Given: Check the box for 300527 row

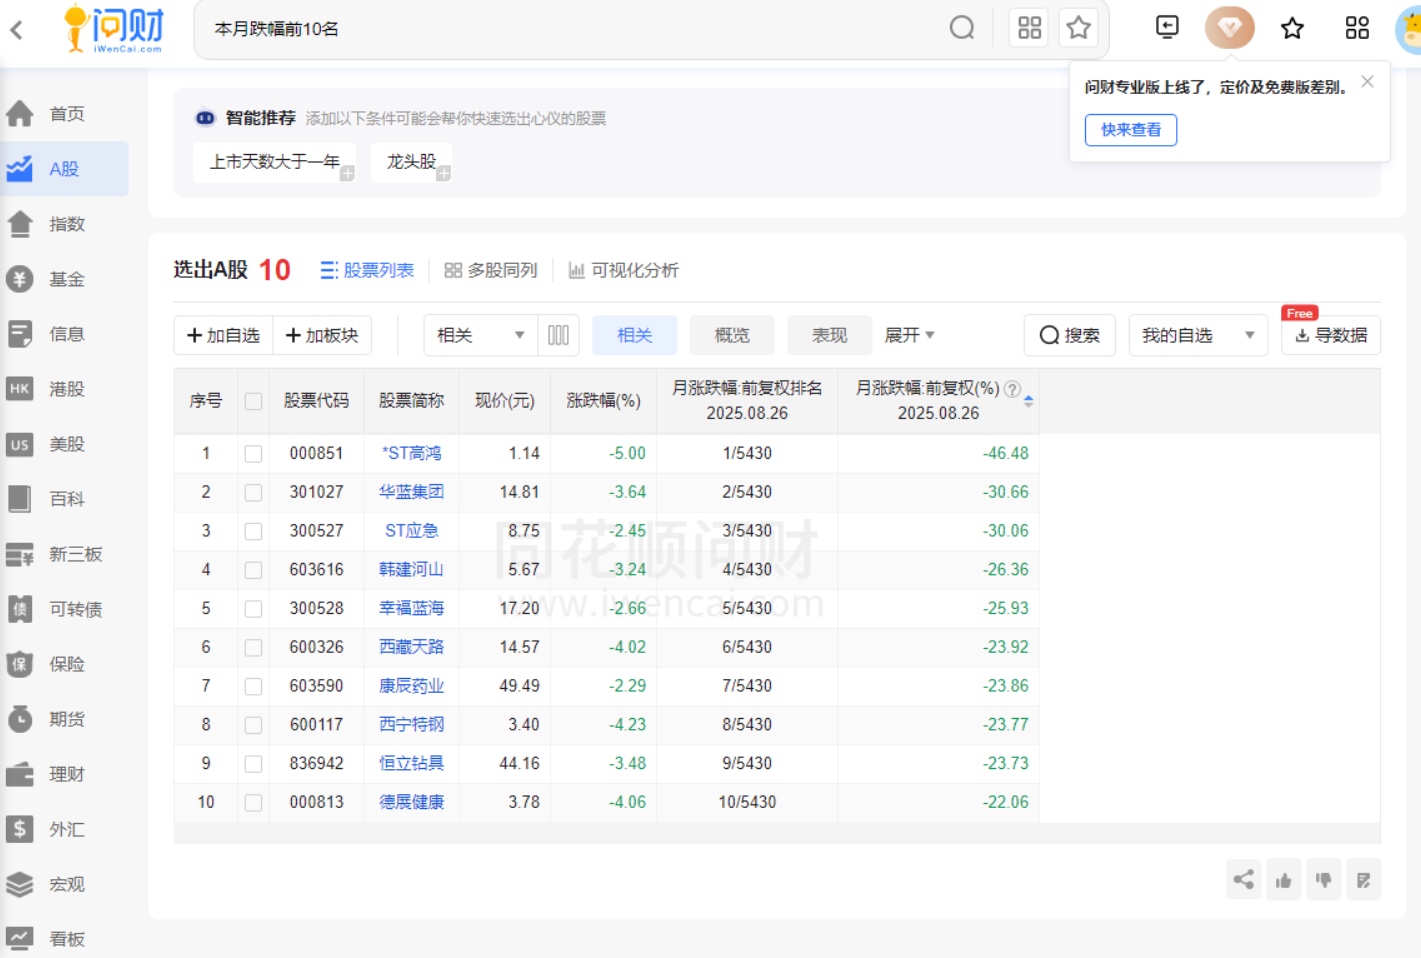Looking at the screenshot, I should tap(253, 531).
